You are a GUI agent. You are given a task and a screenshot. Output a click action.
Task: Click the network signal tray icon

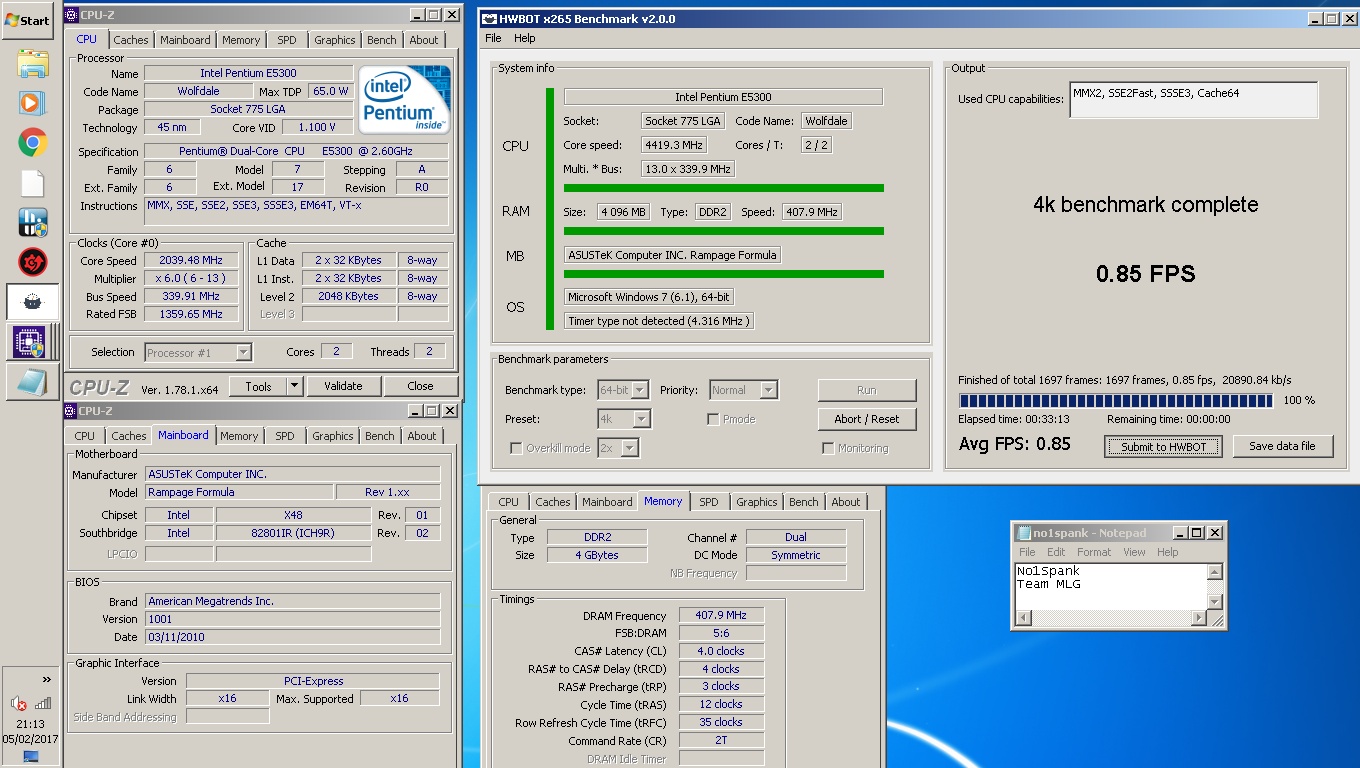pos(43,703)
